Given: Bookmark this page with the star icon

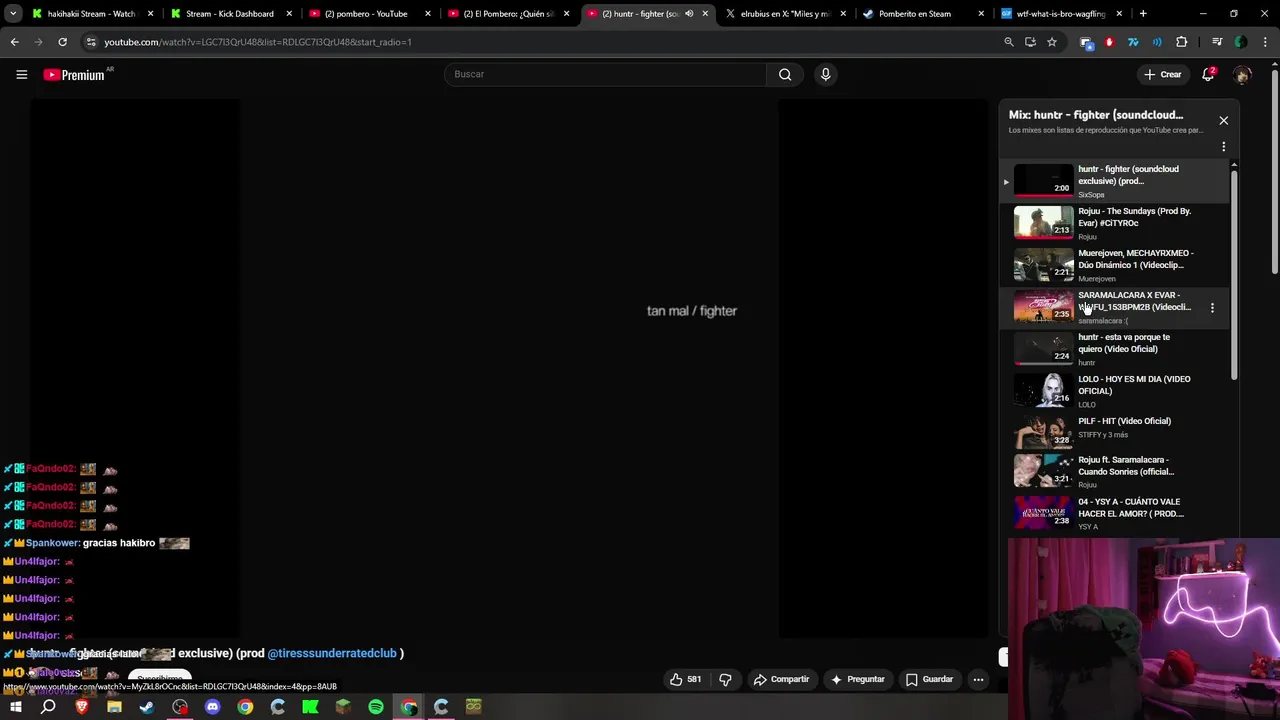Looking at the screenshot, I should click(1052, 42).
